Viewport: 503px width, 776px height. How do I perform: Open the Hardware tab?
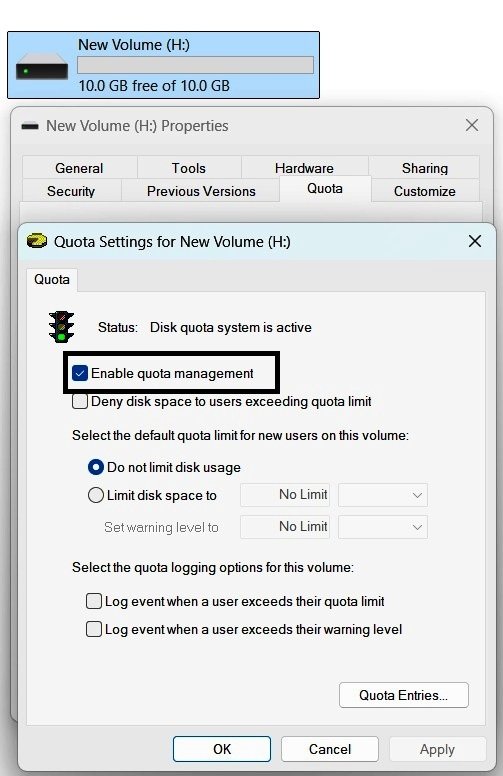click(x=304, y=167)
